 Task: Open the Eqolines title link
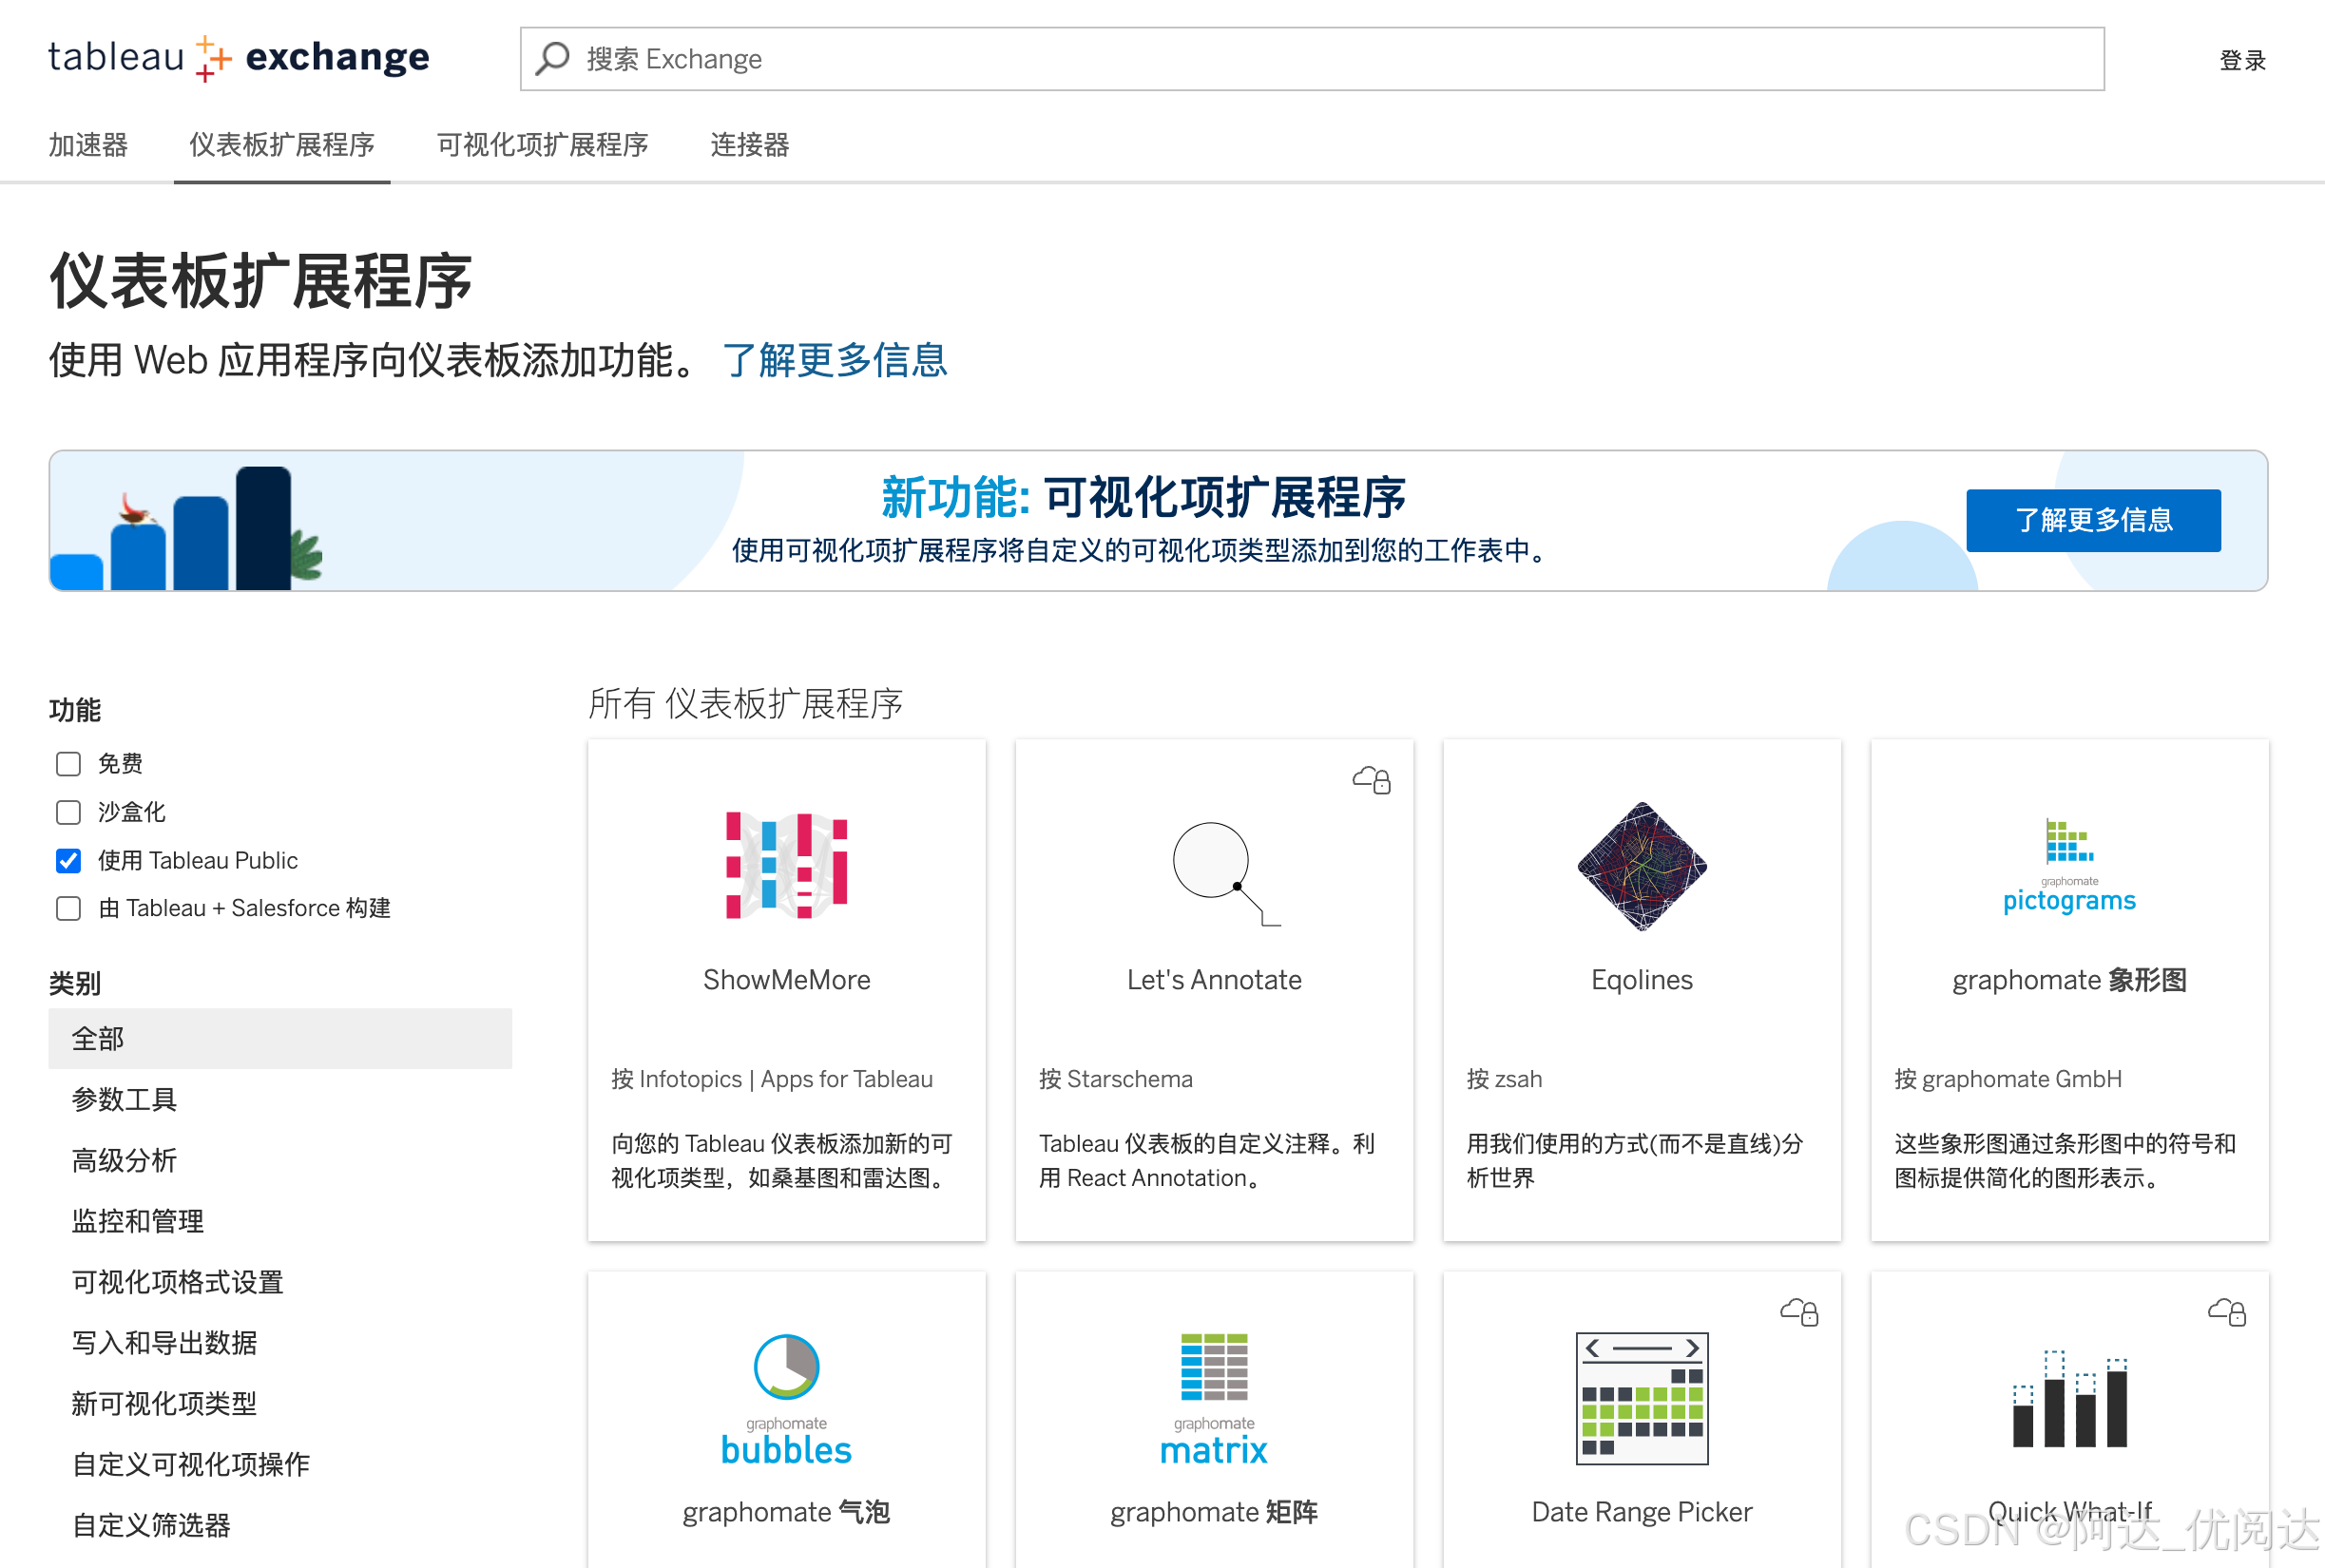point(1642,980)
